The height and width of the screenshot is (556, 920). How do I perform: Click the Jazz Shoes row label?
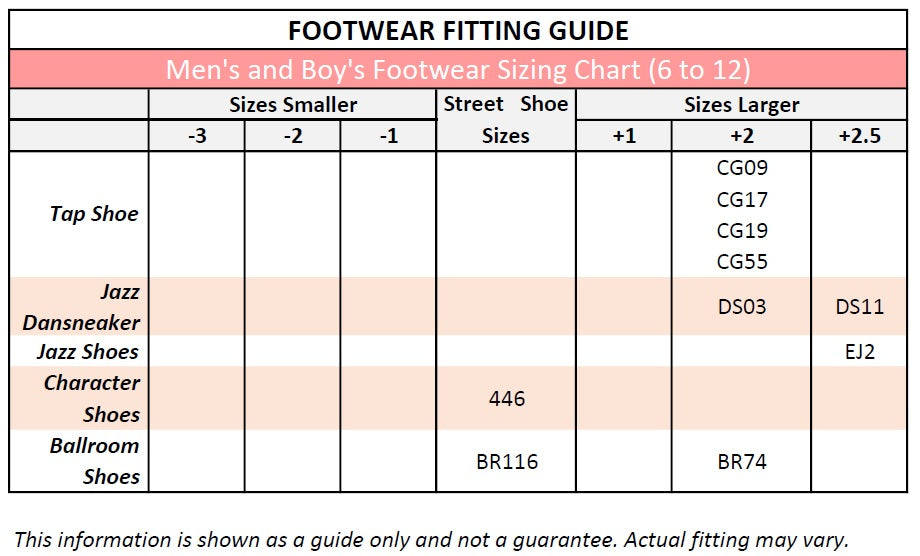pyautogui.click(x=88, y=351)
